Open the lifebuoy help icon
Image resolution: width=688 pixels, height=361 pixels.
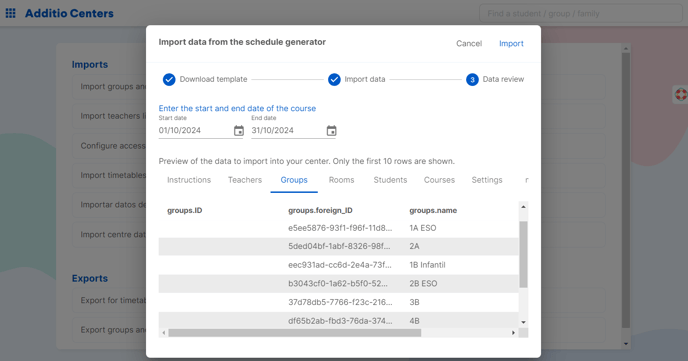coord(681,94)
